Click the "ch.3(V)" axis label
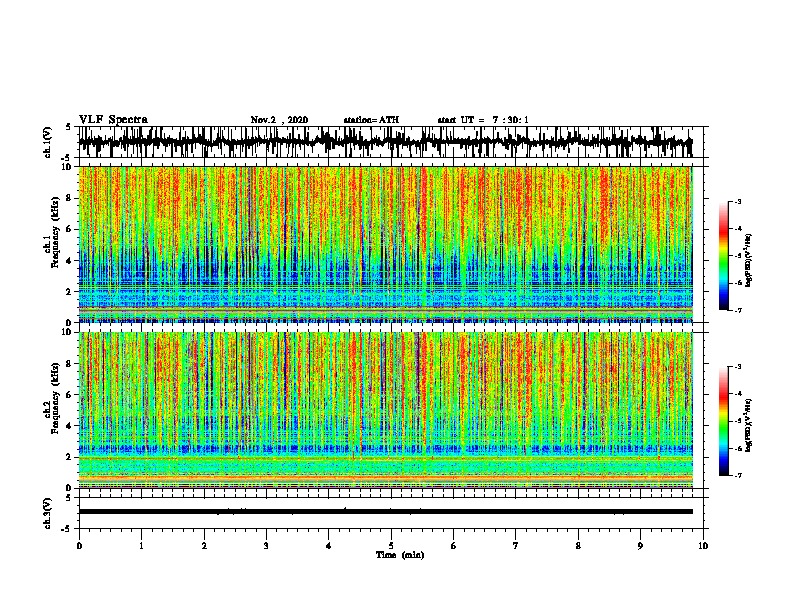This screenshot has width=792, height=612. [x=48, y=513]
